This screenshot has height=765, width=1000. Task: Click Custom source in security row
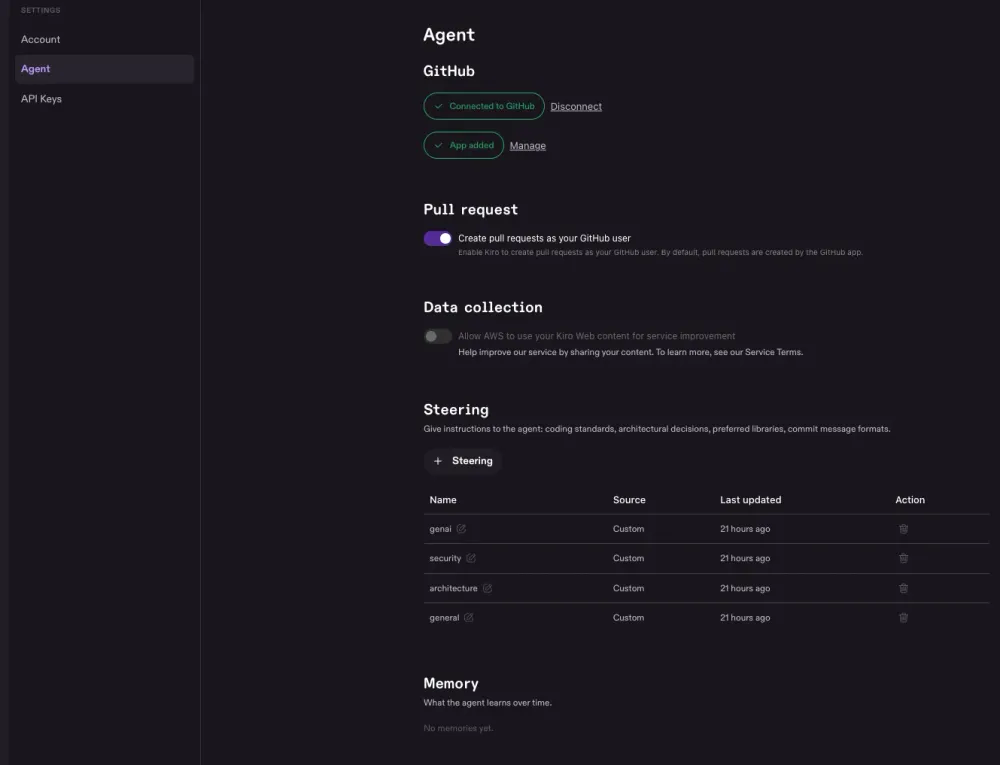pos(628,558)
